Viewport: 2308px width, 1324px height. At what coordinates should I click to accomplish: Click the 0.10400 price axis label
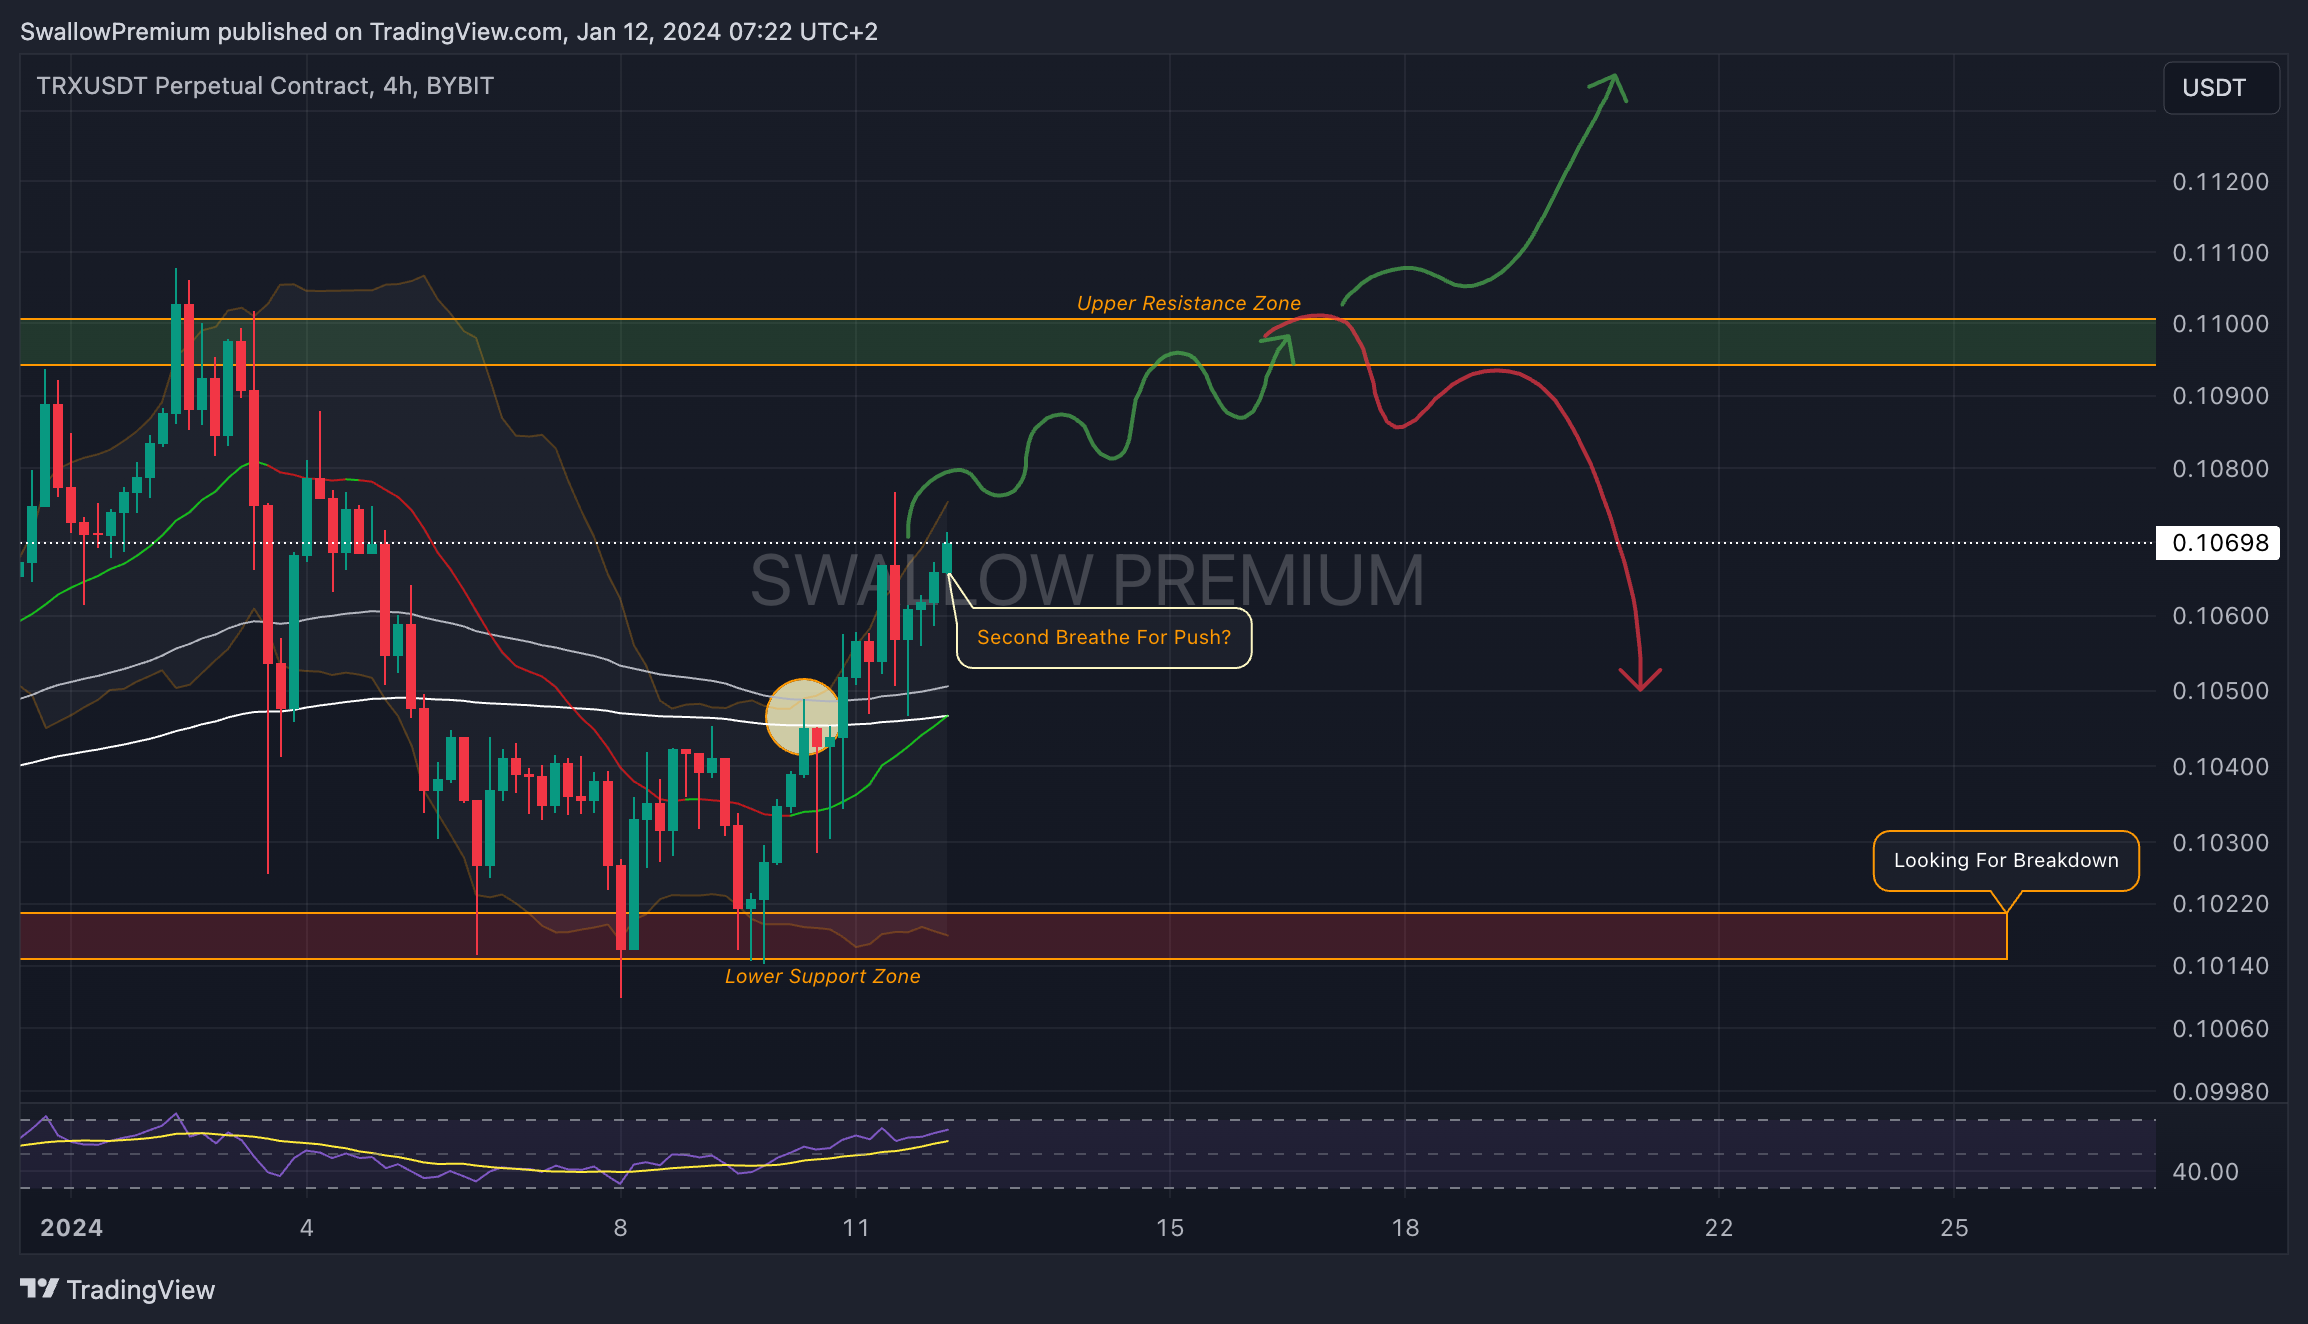coord(2220,767)
